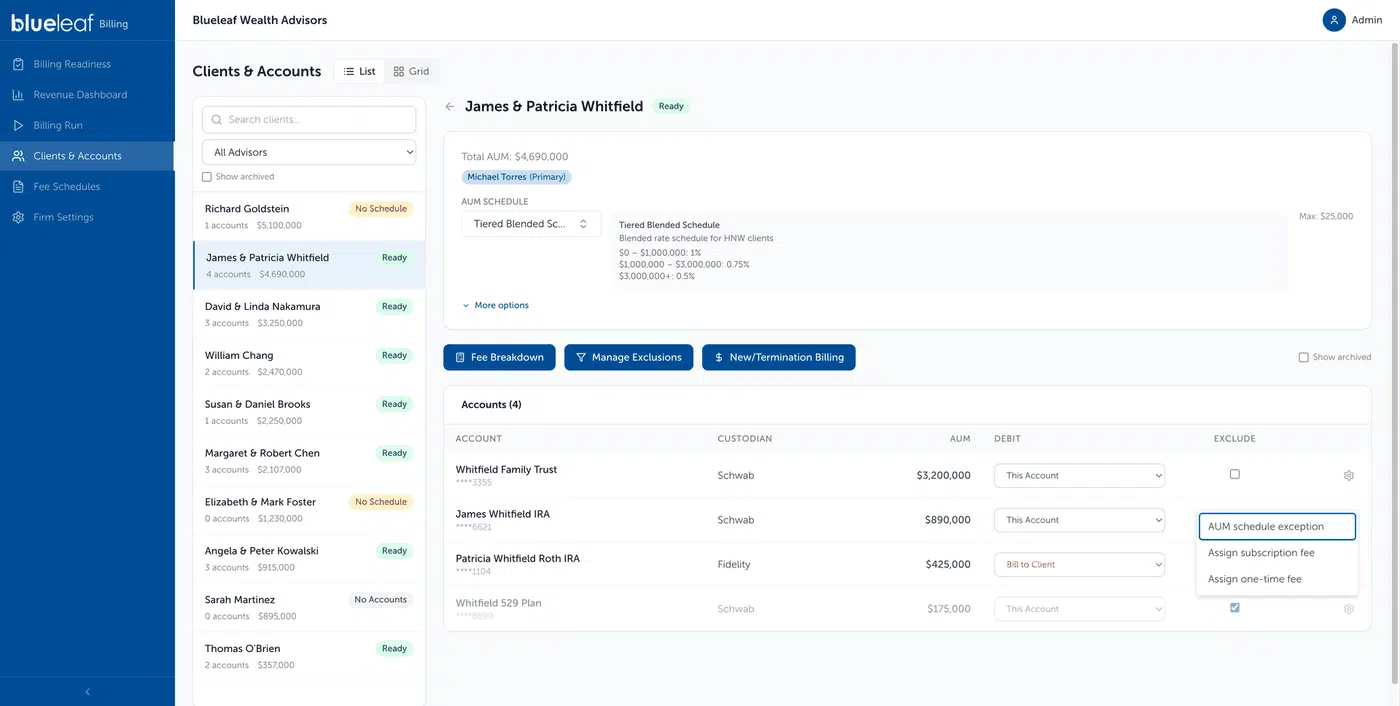Choose Assign one-time fee
Image resolution: width=1400 pixels, height=706 pixels.
(1277, 579)
